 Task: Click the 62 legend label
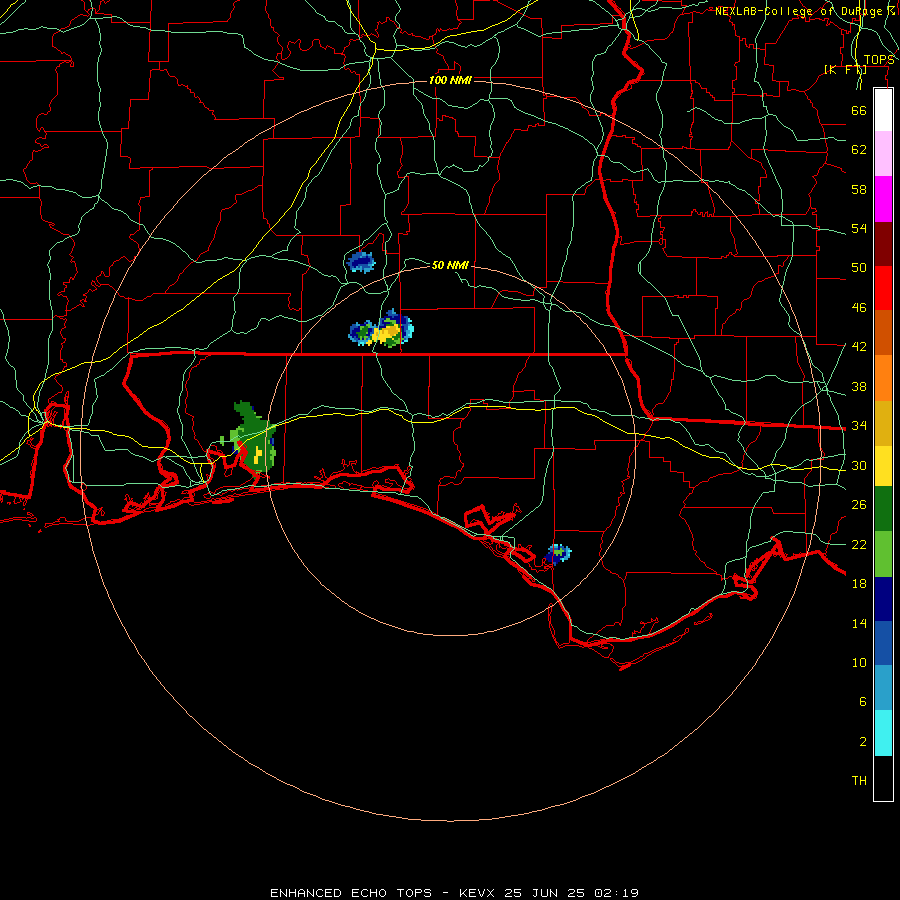click(859, 150)
